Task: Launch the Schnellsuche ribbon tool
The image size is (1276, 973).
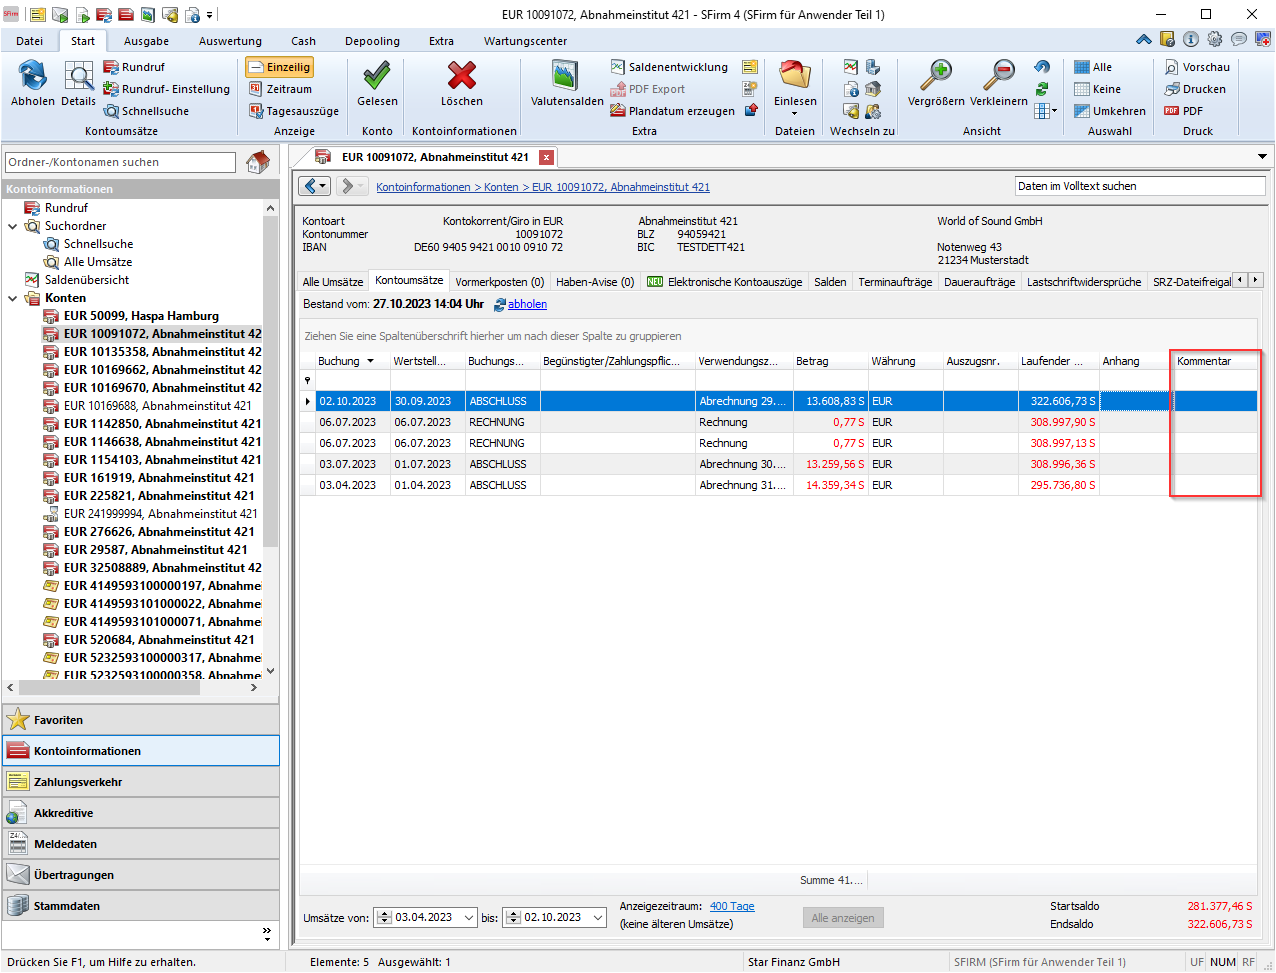Action: coord(146,111)
